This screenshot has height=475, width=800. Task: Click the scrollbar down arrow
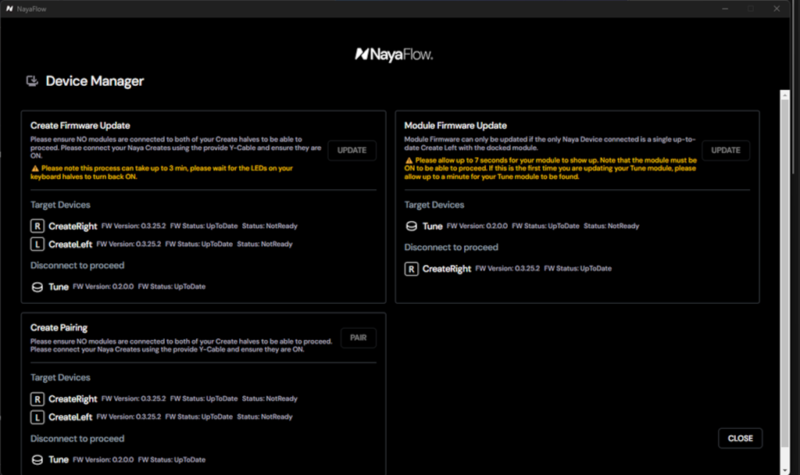[785, 470]
